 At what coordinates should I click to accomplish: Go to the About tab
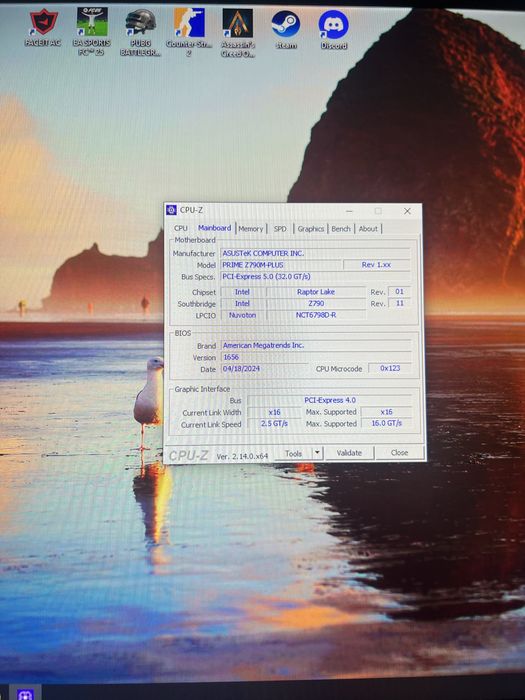click(368, 229)
